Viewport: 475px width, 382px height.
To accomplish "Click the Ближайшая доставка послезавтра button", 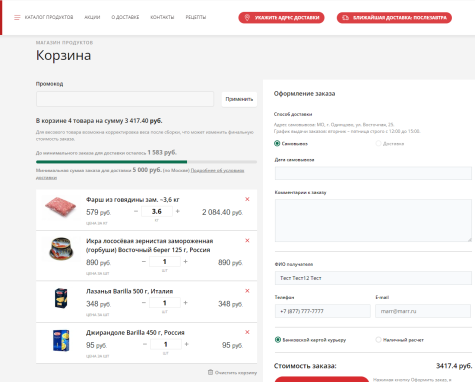I will pos(394,18).
